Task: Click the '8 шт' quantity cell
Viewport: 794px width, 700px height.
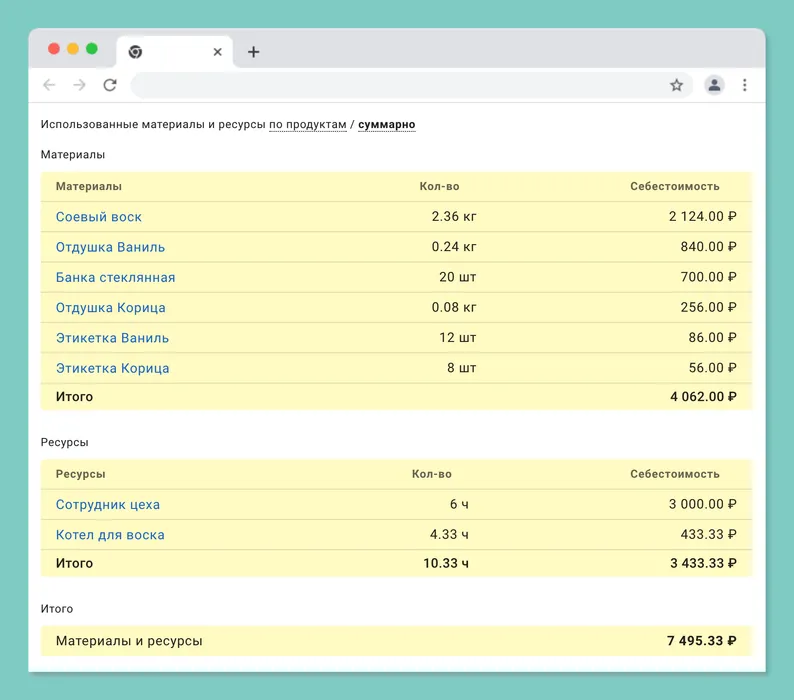Action: tap(461, 368)
